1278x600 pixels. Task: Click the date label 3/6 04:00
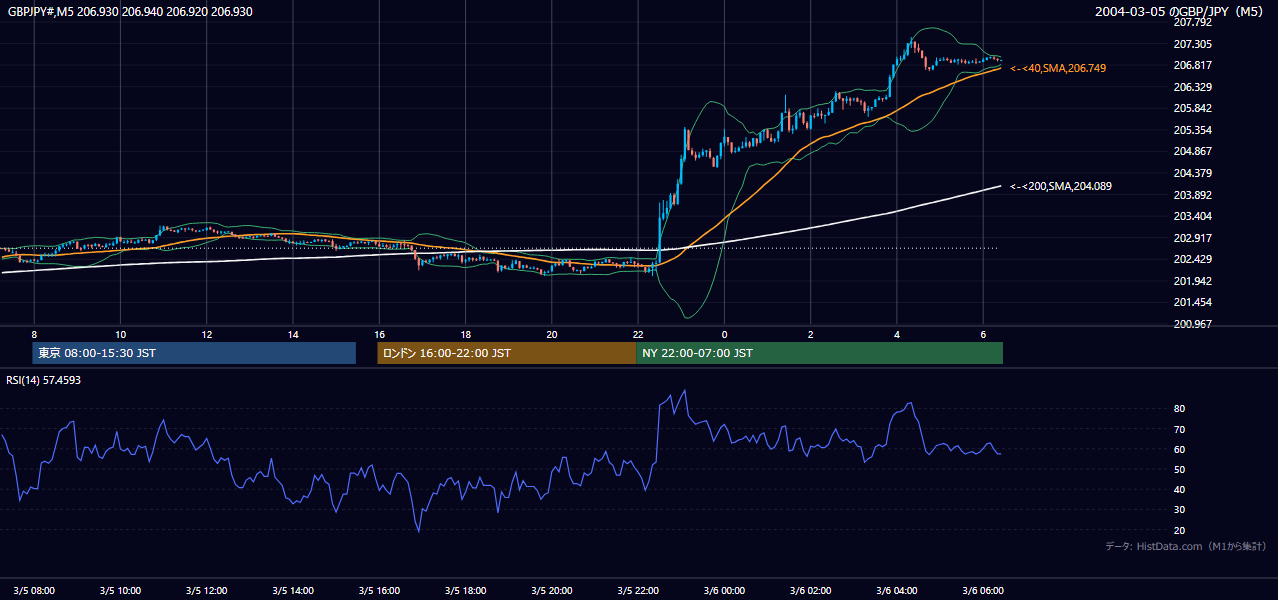(897, 590)
